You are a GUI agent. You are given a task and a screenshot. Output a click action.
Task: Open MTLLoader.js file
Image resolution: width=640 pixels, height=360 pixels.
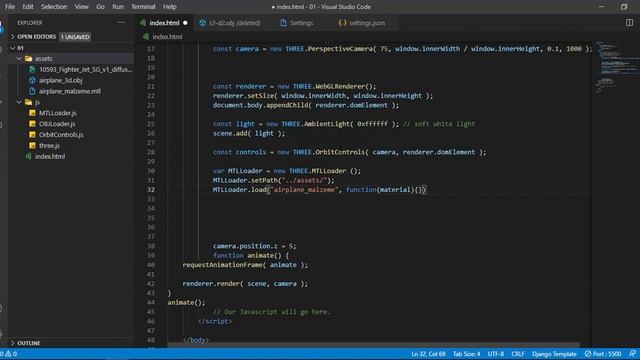pyautogui.click(x=58, y=113)
